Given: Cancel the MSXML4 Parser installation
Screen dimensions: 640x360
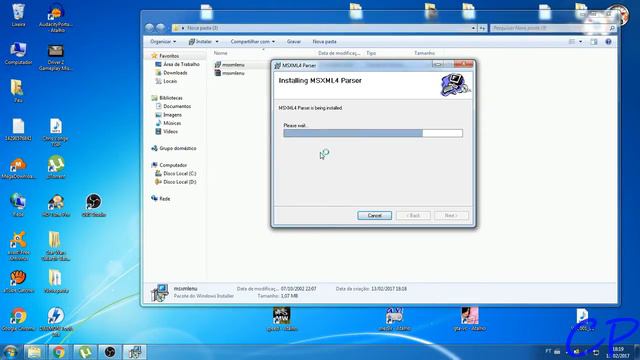Looking at the screenshot, I should point(374,216).
